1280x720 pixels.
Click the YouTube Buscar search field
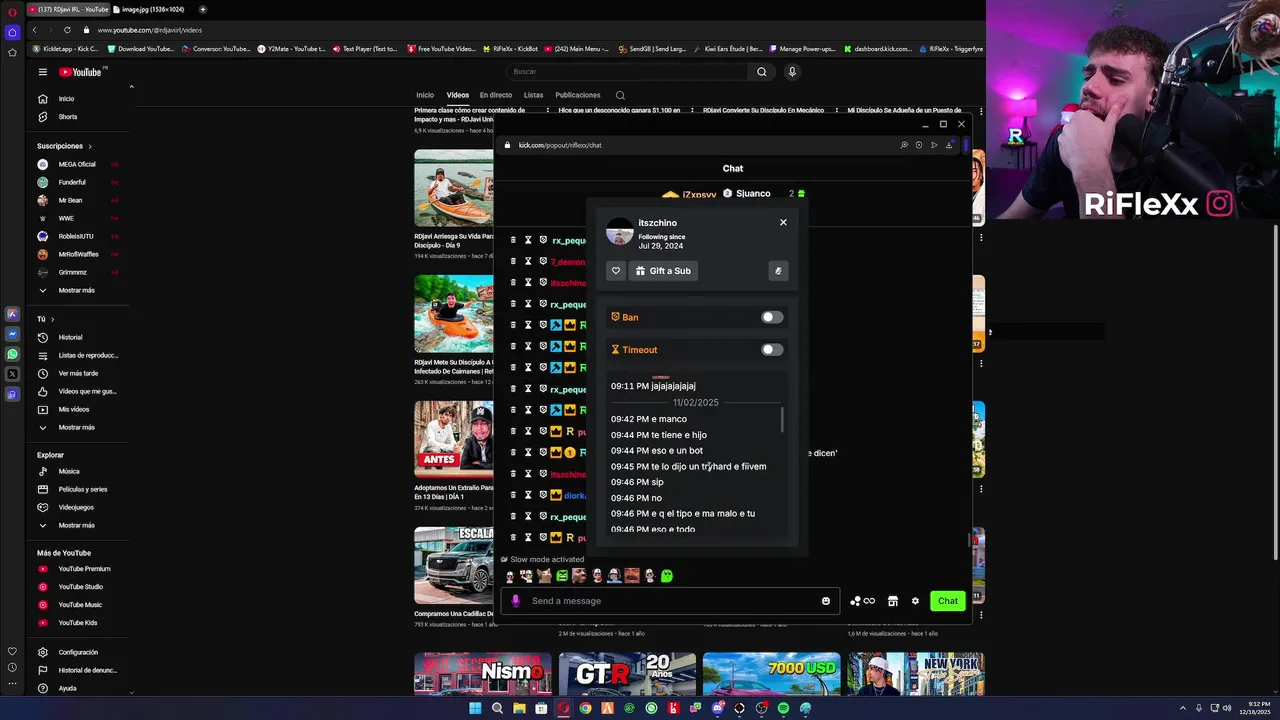[626, 72]
